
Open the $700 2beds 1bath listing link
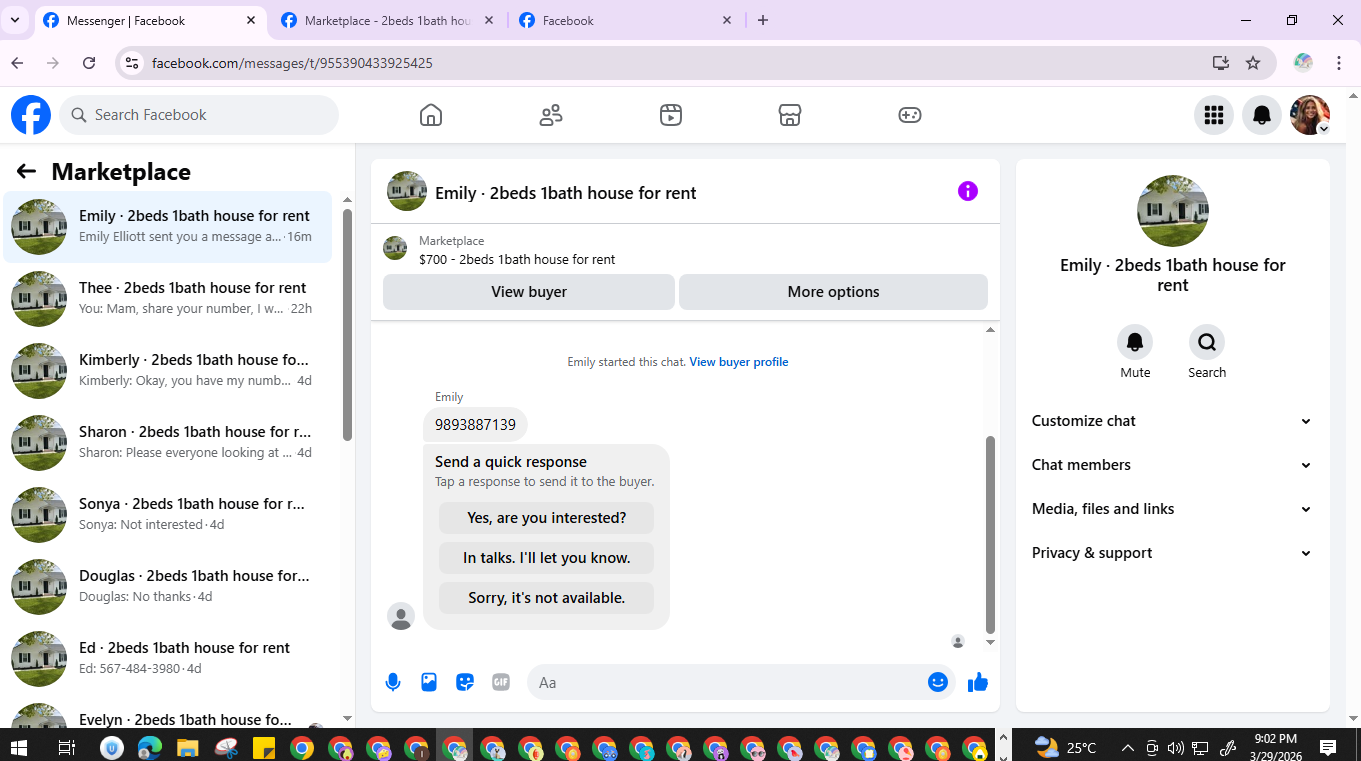[x=517, y=259]
